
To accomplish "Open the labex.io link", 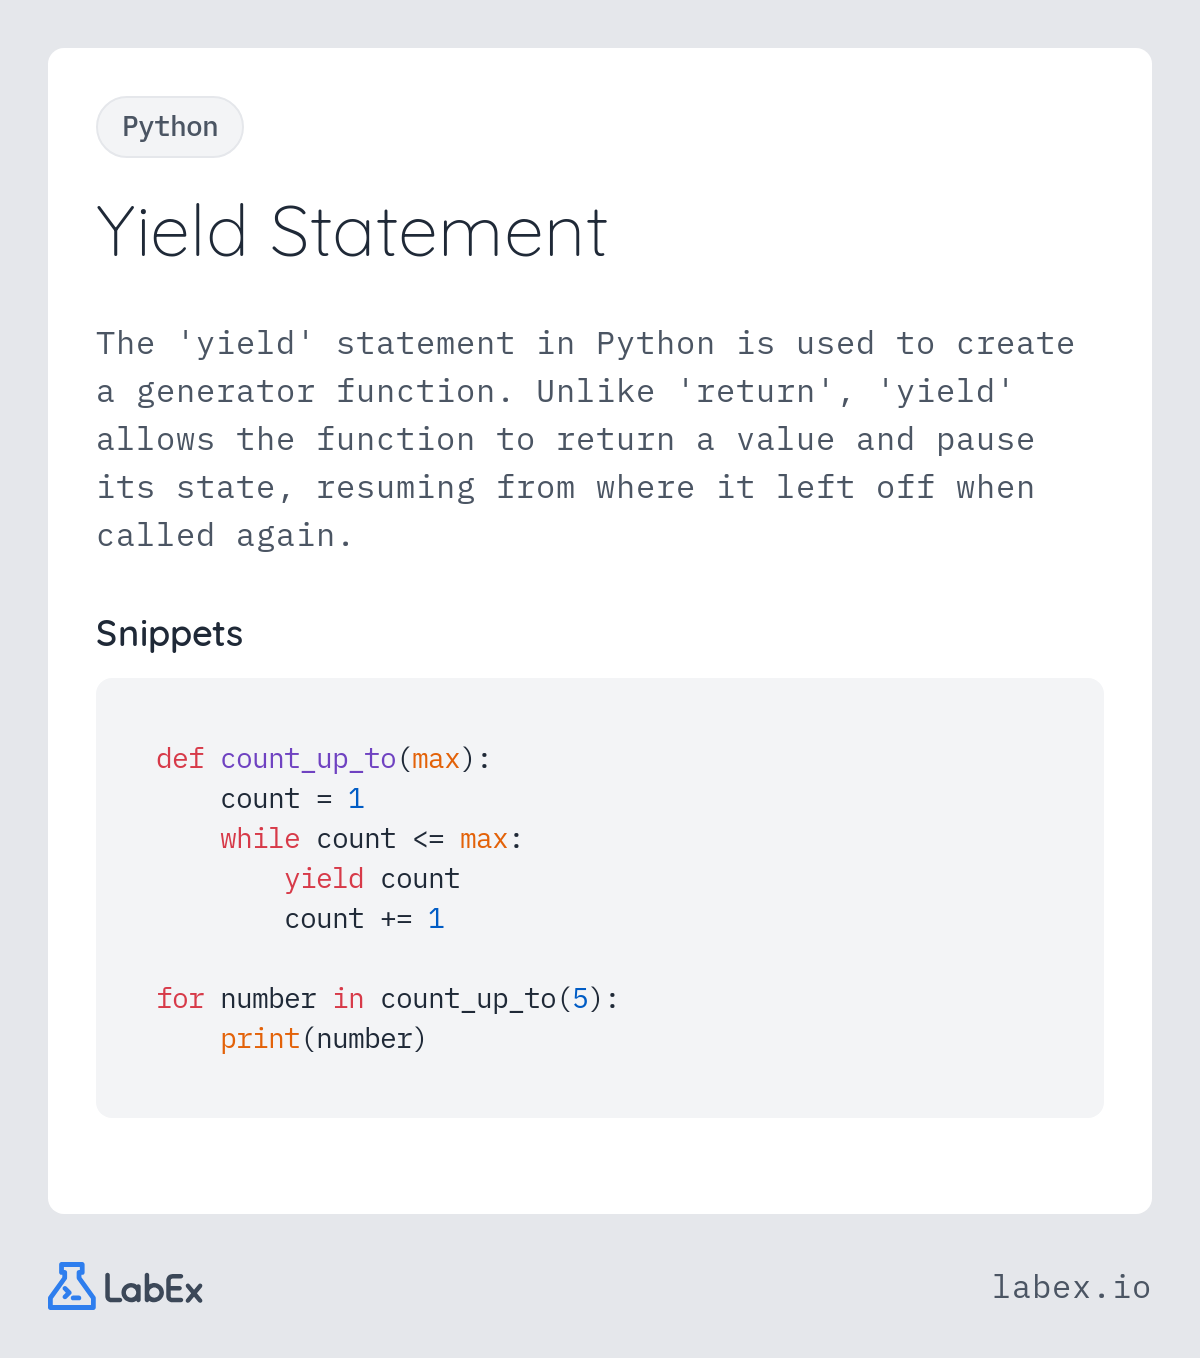I will (1071, 1287).
